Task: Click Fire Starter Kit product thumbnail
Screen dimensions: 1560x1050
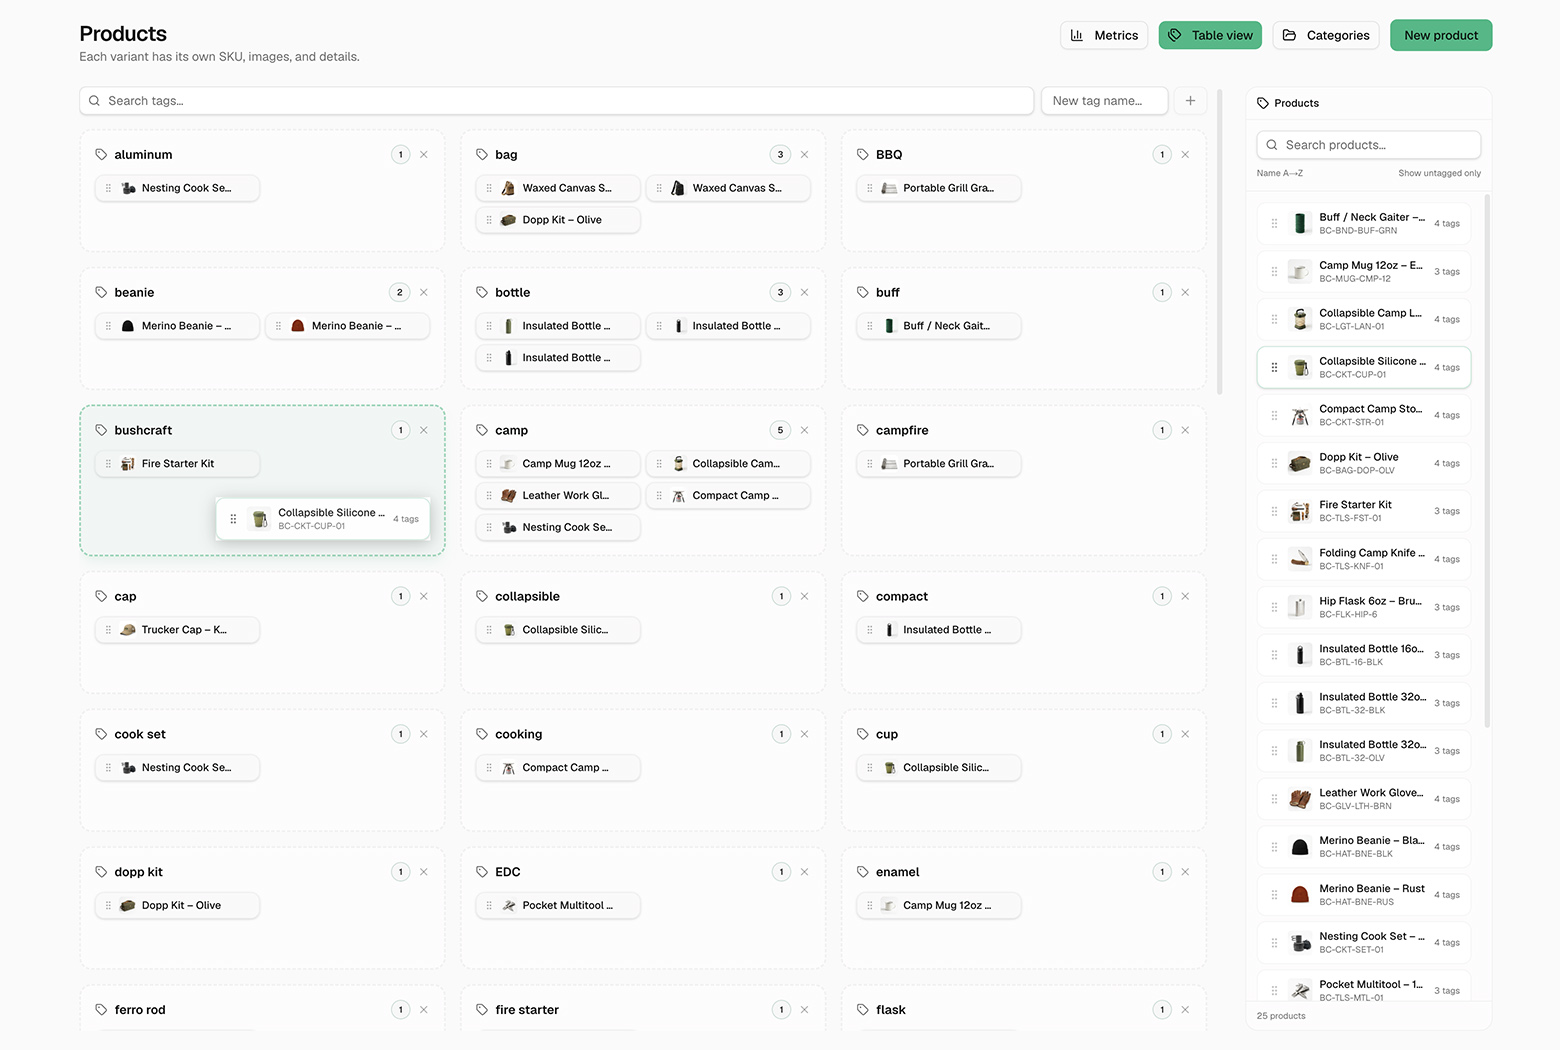Action: coord(1300,511)
